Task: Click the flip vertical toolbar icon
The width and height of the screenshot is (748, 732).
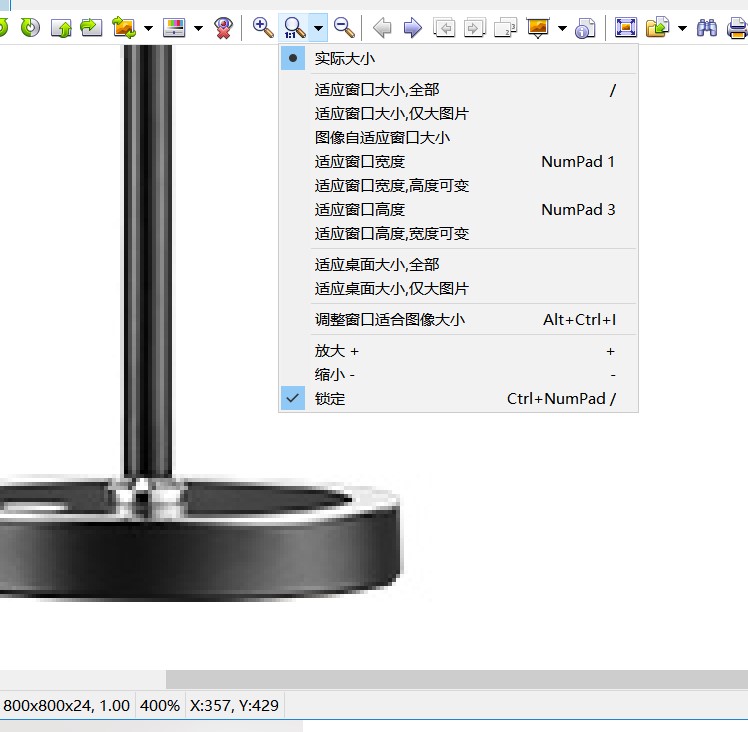Action: pos(61,28)
